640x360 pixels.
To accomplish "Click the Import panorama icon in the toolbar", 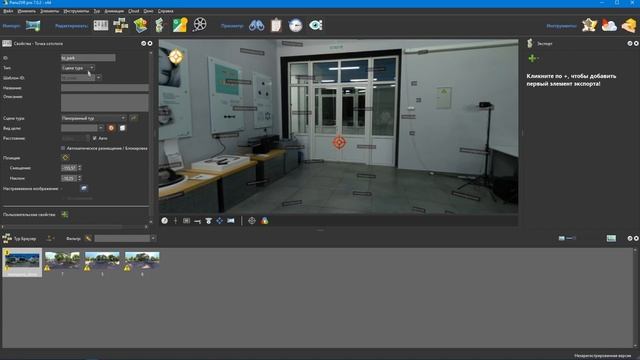I will tap(33, 25).
